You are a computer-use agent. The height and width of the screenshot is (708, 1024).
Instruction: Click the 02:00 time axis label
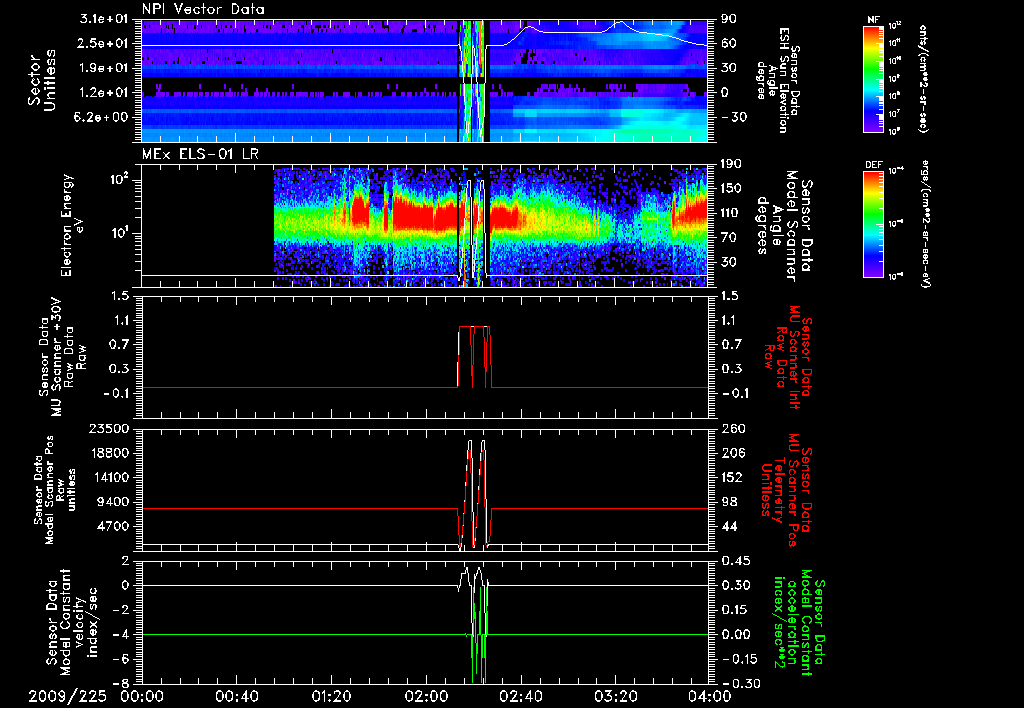(x=426, y=696)
